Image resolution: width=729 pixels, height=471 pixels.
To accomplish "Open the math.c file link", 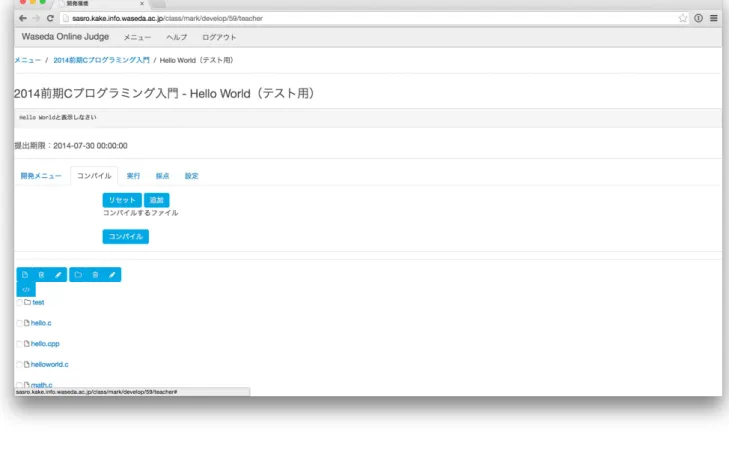I will click(41, 385).
